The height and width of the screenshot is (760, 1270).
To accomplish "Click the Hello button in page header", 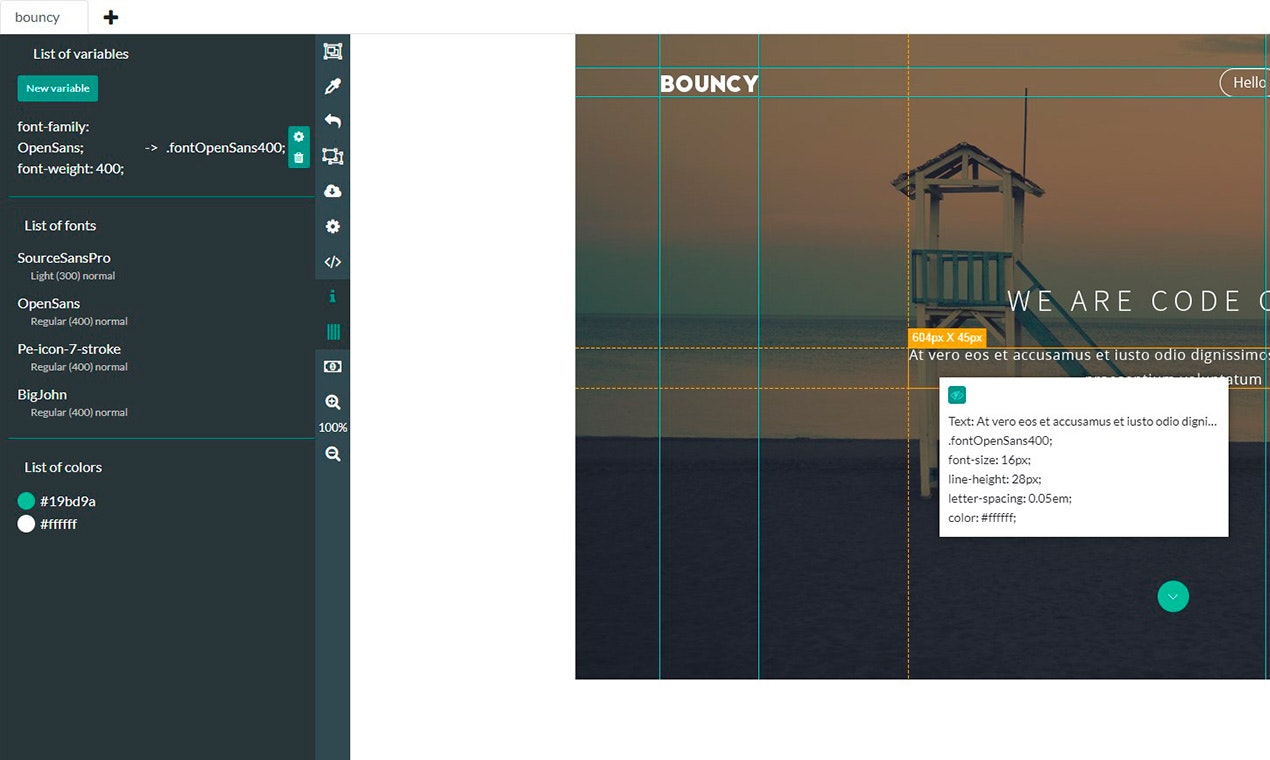I will pos(1246,83).
